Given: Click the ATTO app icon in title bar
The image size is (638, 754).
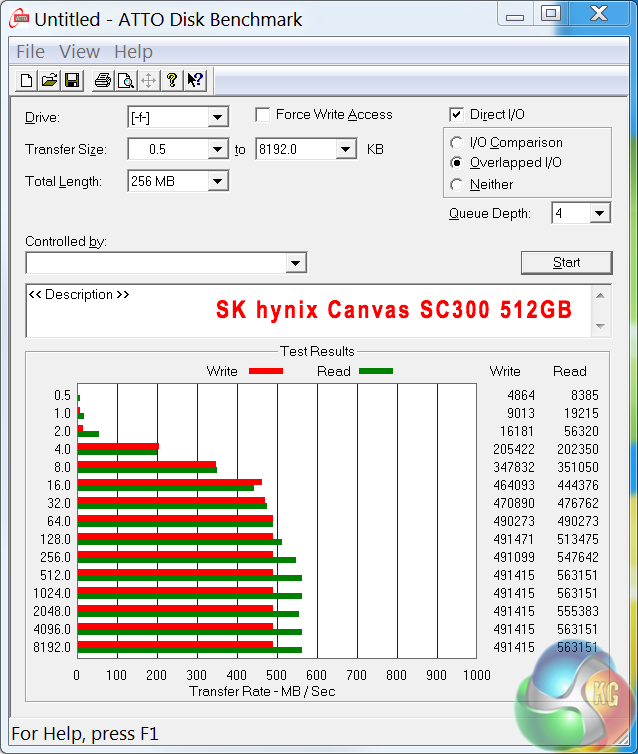Looking at the screenshot, I should 17,18.
